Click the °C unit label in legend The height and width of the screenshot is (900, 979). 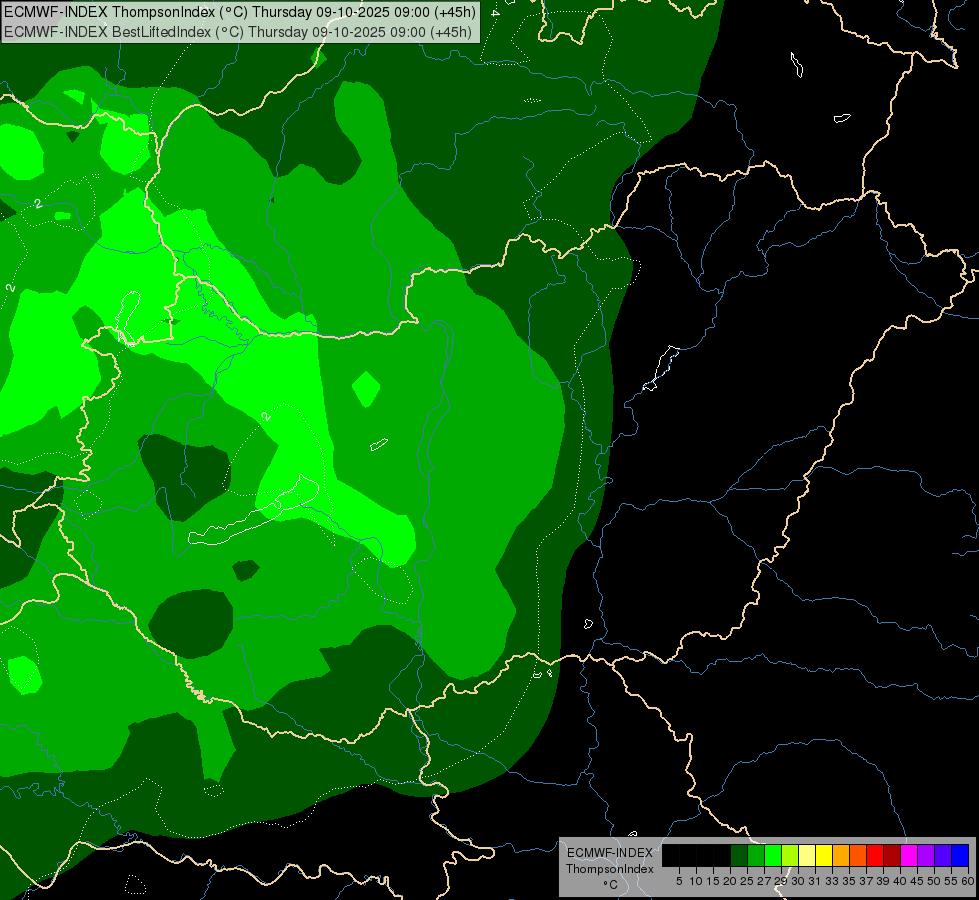[609, 884]
